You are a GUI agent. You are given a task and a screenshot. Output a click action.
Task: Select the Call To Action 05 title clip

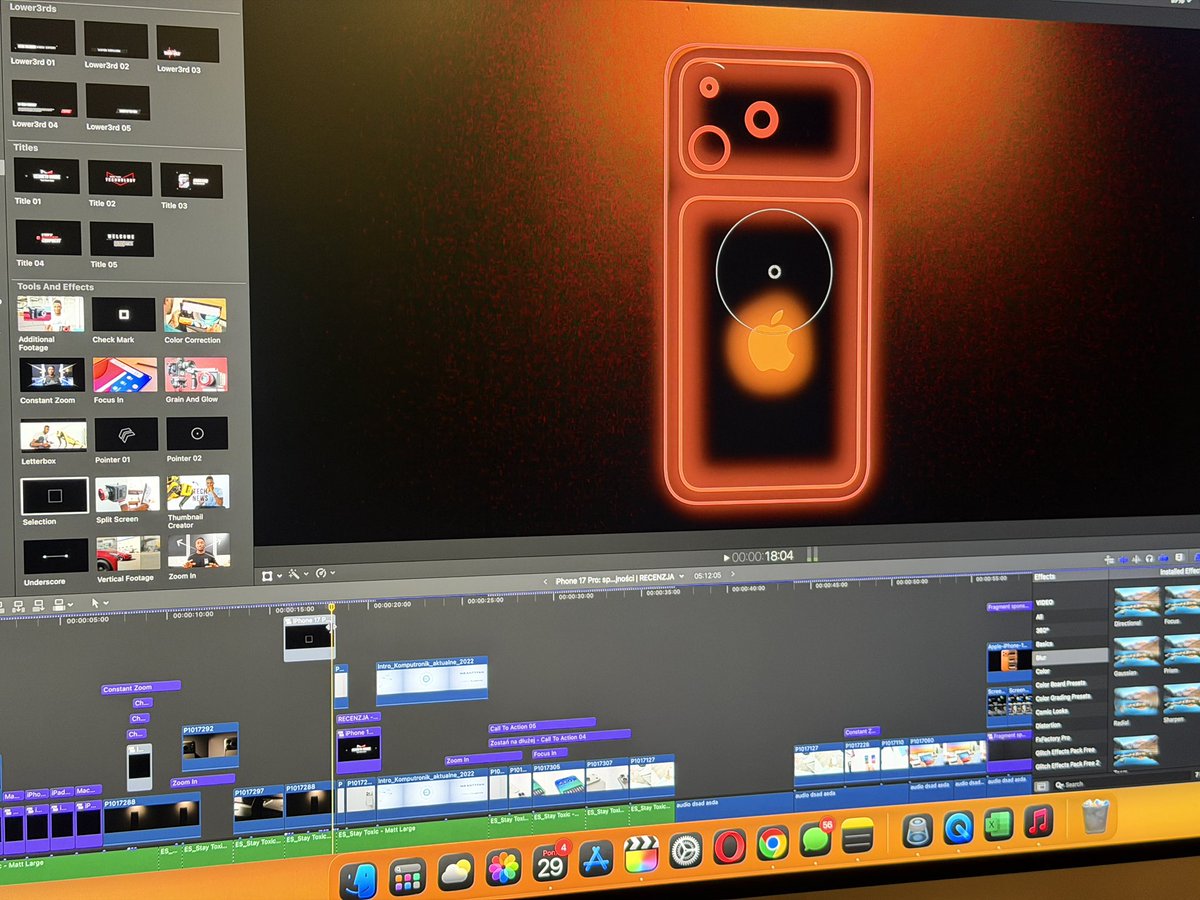pyautogui.click(x=541, y=724)
